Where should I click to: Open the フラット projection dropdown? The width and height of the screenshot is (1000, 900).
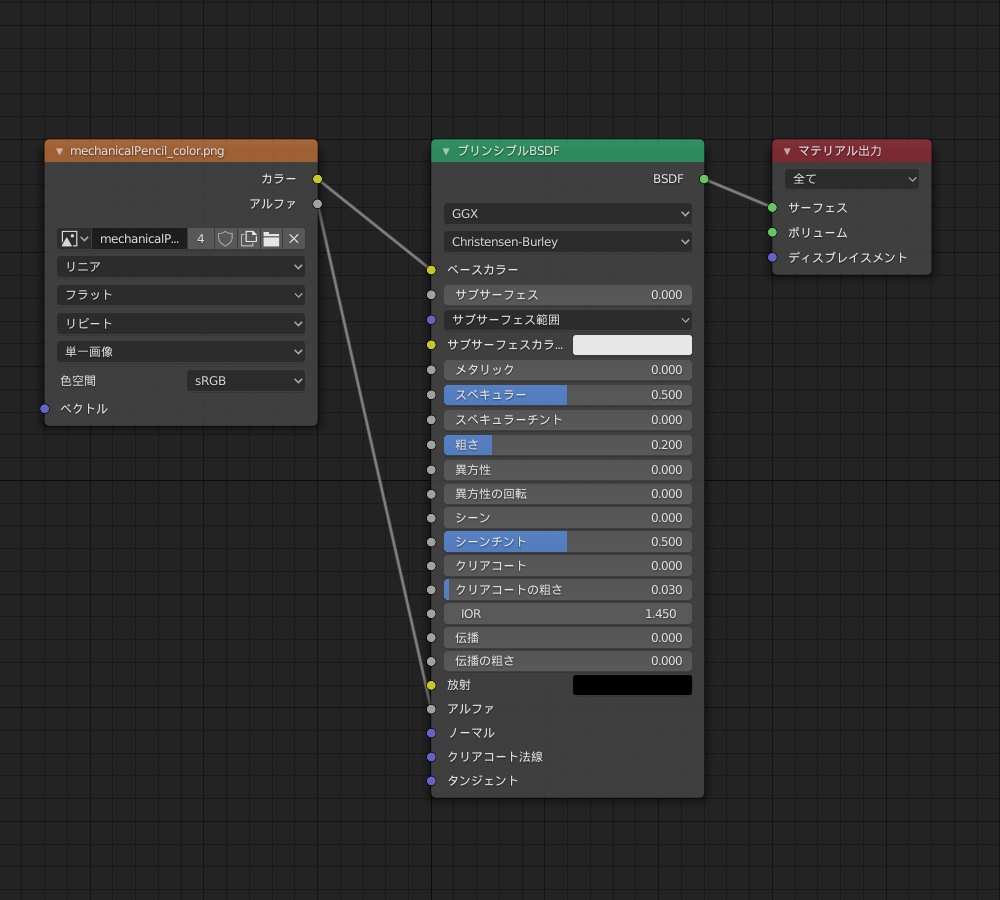pyautogui.click(x=181, y=295)
